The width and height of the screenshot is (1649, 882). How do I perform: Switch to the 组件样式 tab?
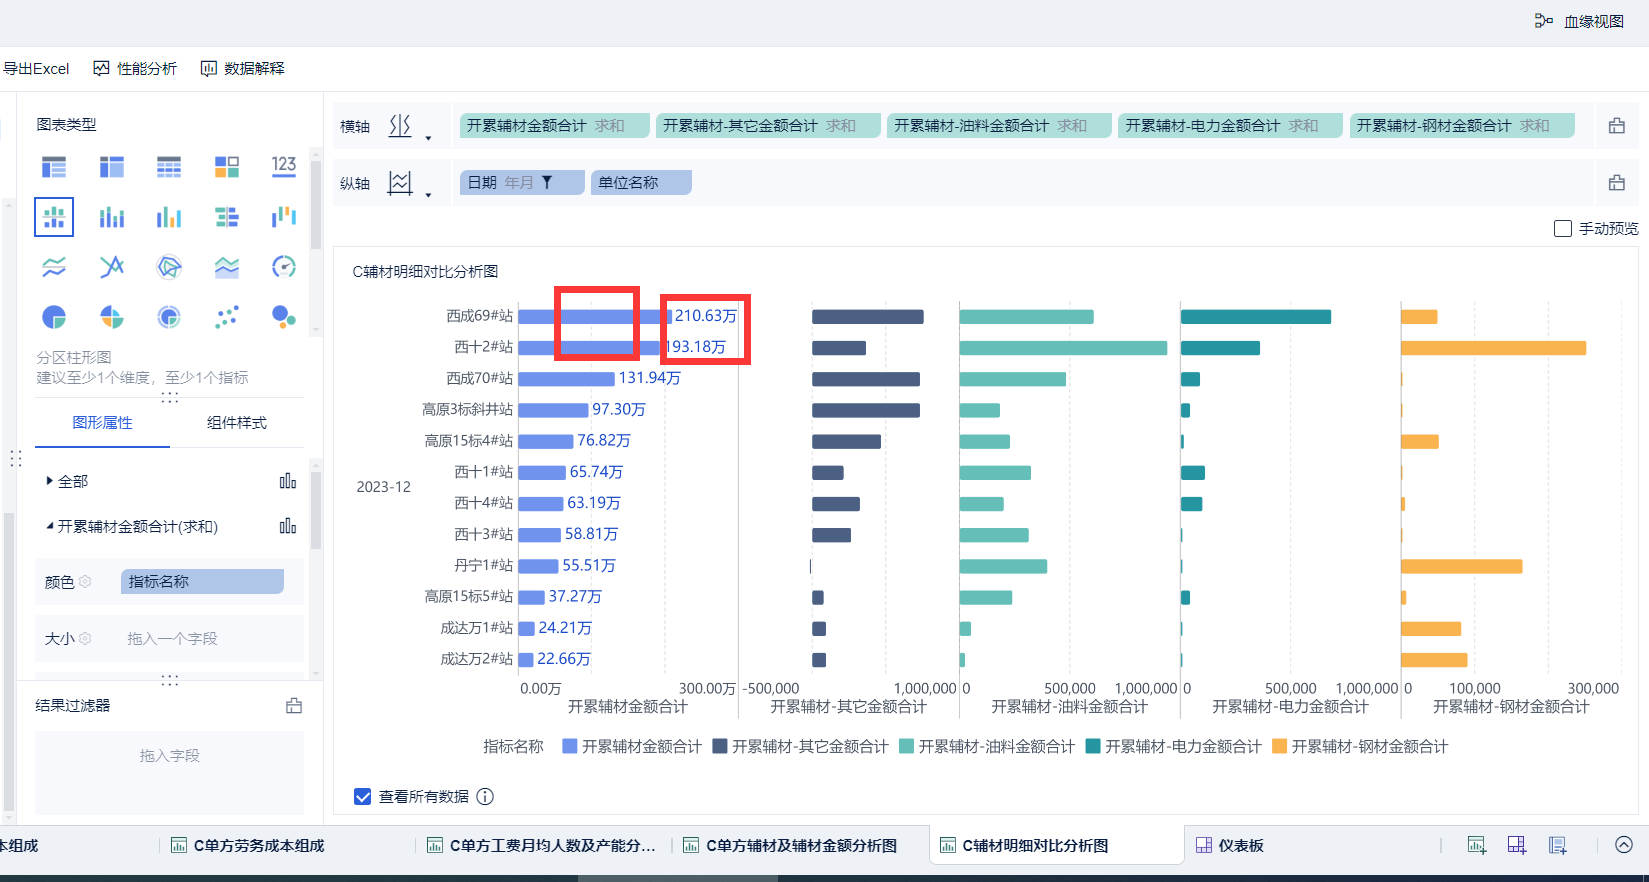(x=237, y=423)
